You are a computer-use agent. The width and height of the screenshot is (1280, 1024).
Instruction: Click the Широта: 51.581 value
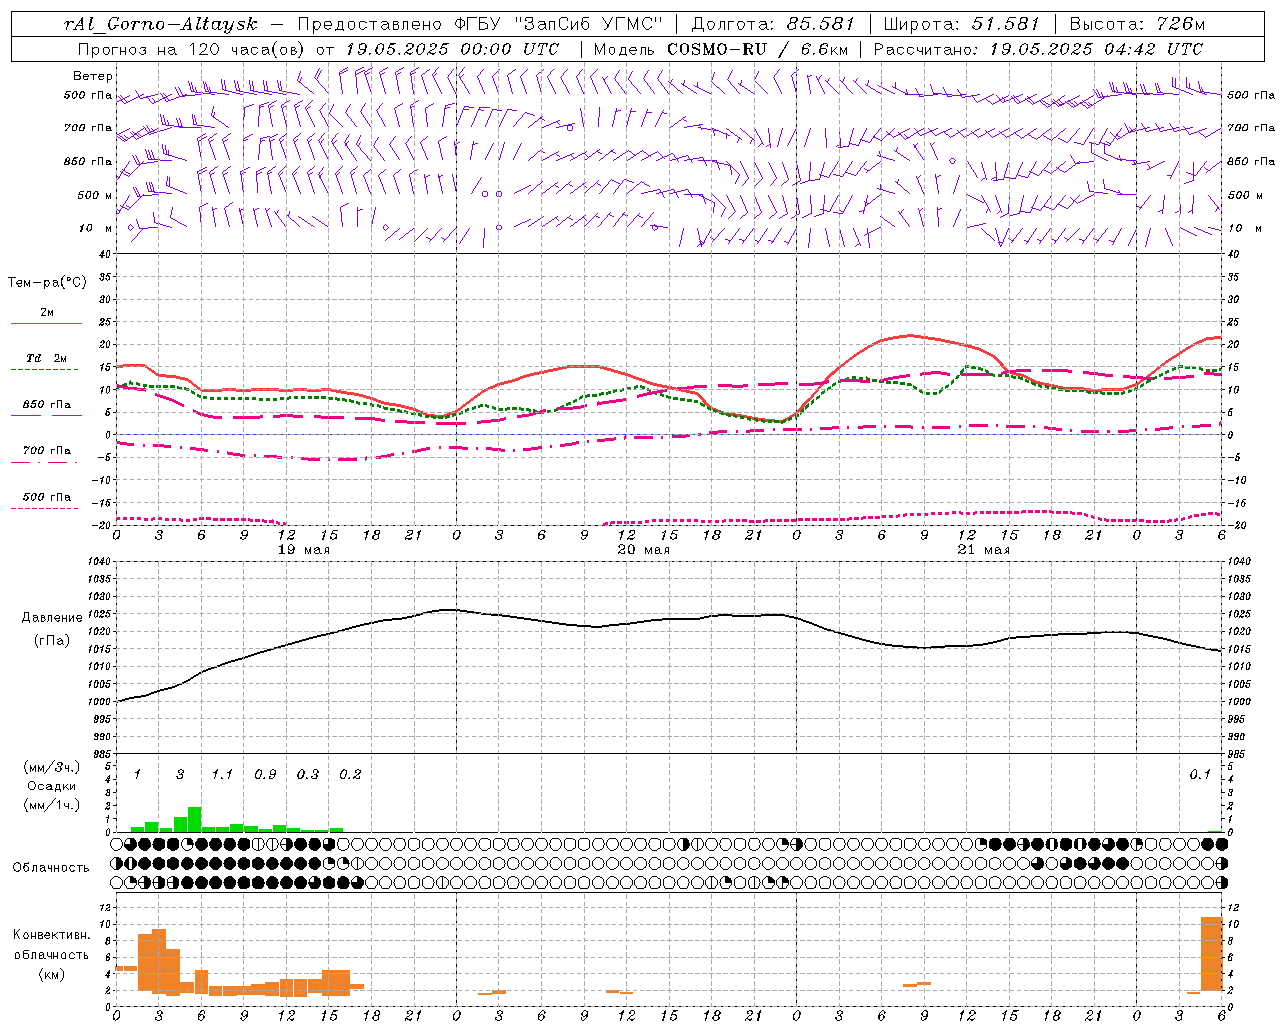click(962, 24)
